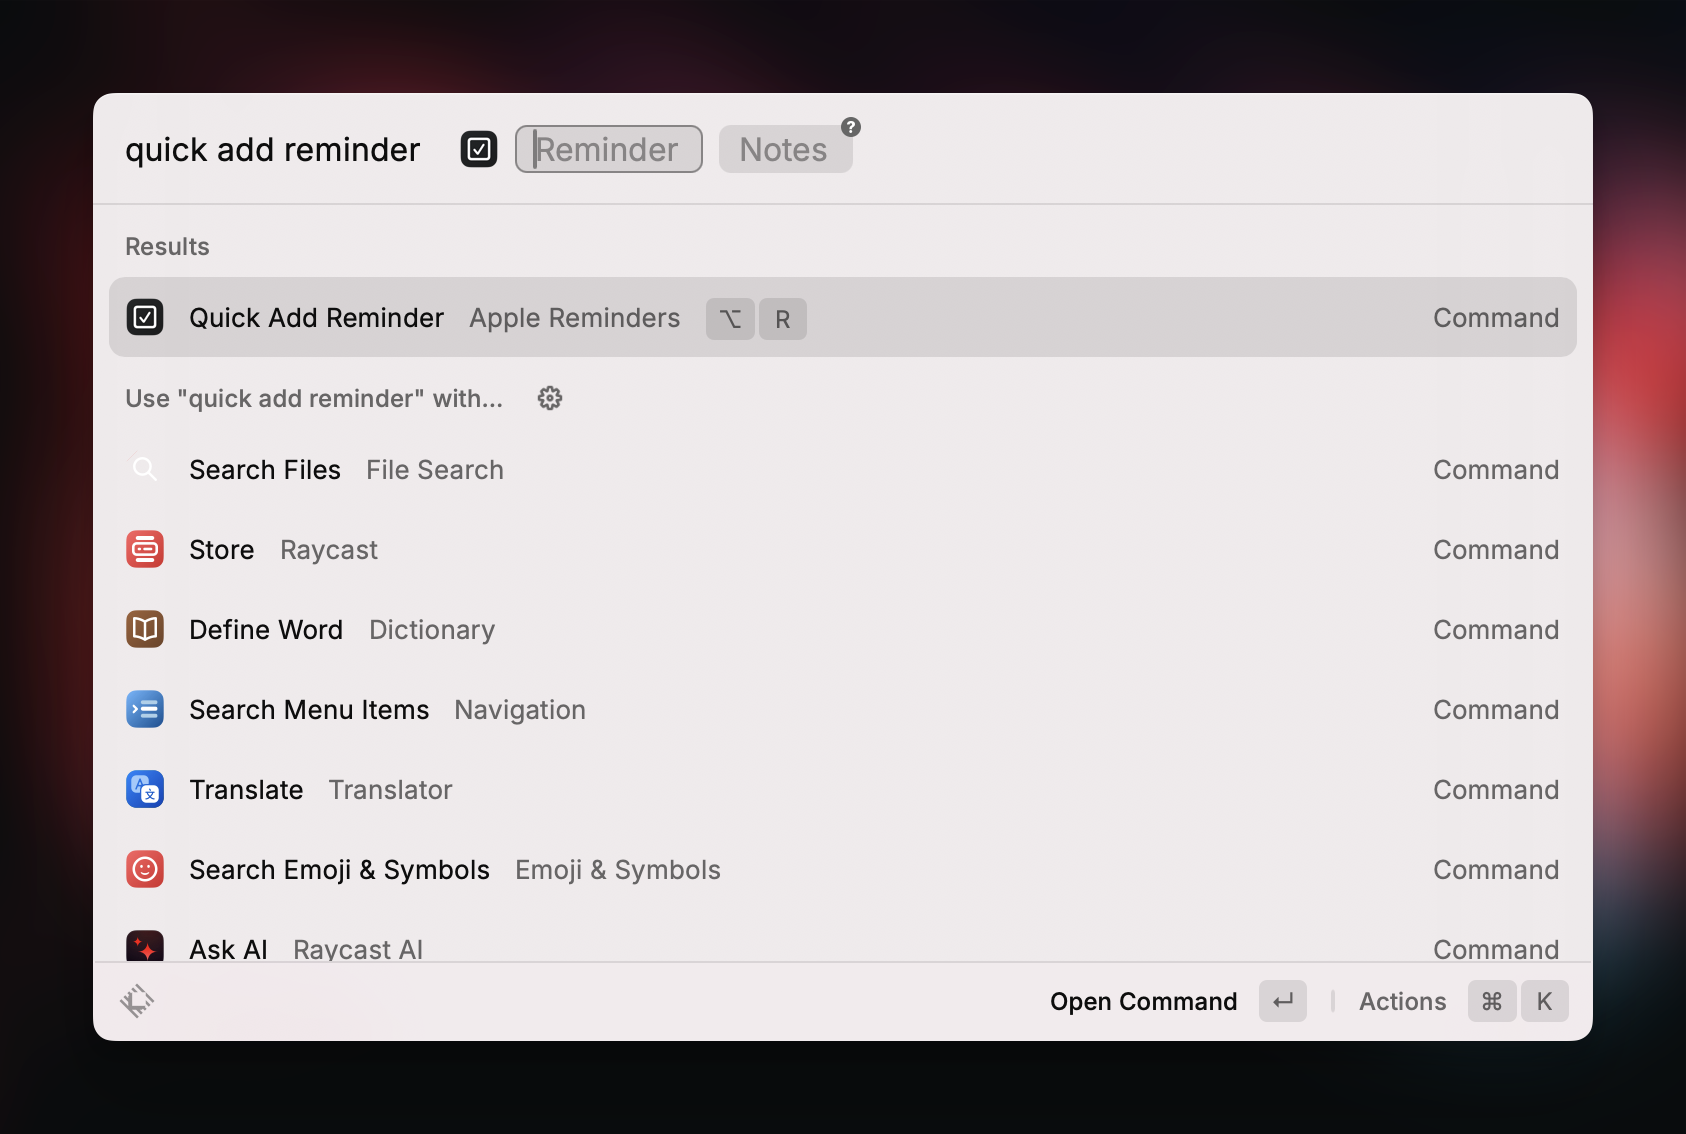Click the Raycast logo in the bottom left
This screenshot has width=1686, height=1134.
137,1000
